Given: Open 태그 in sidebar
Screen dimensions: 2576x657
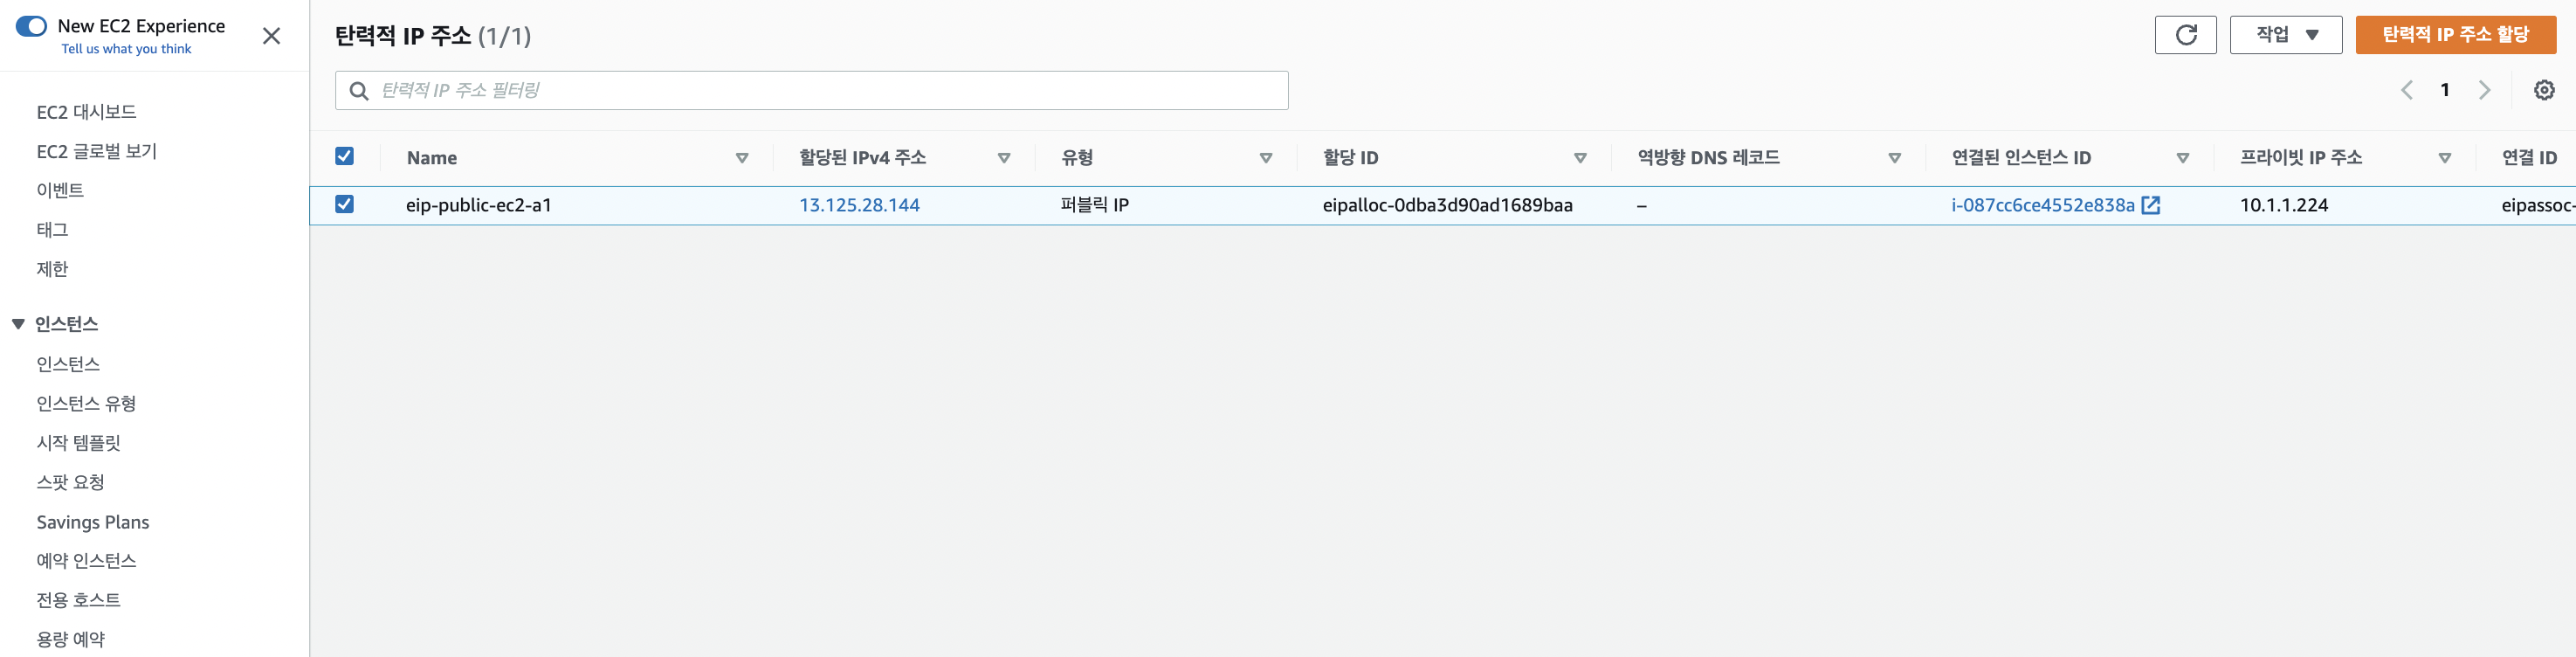Looking at the screenshot, I should click(x=52, y=230).
